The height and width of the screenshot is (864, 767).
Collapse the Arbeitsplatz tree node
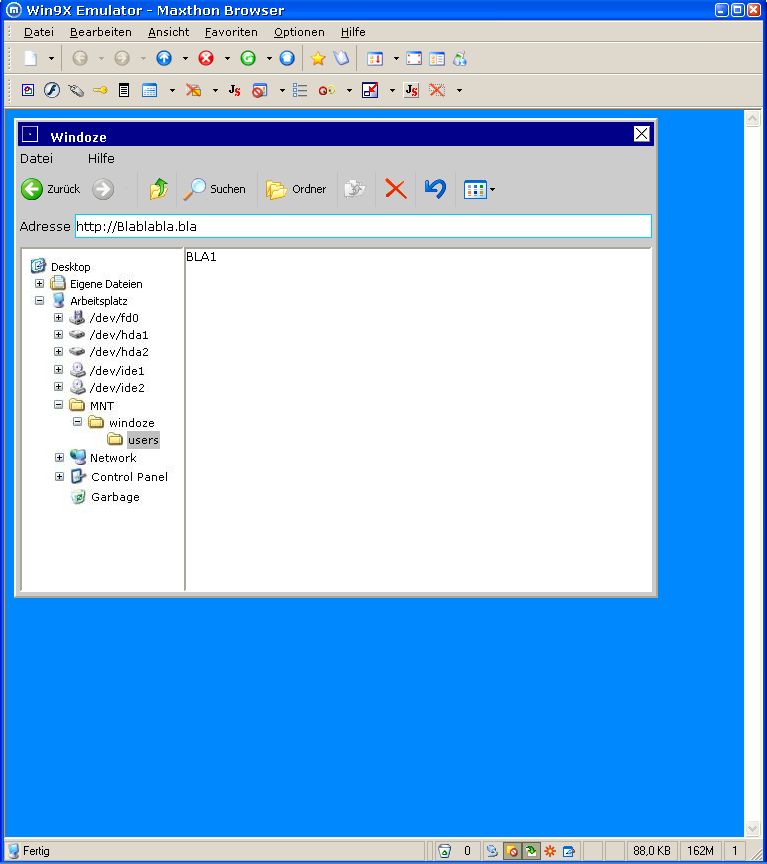tap(39, 300)
